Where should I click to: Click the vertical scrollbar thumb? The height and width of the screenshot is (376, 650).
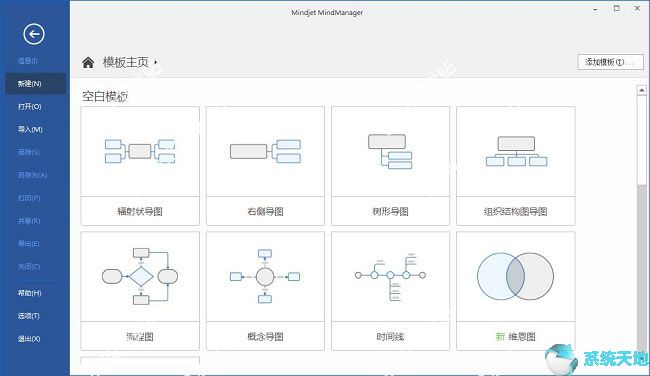pos(642,140)
